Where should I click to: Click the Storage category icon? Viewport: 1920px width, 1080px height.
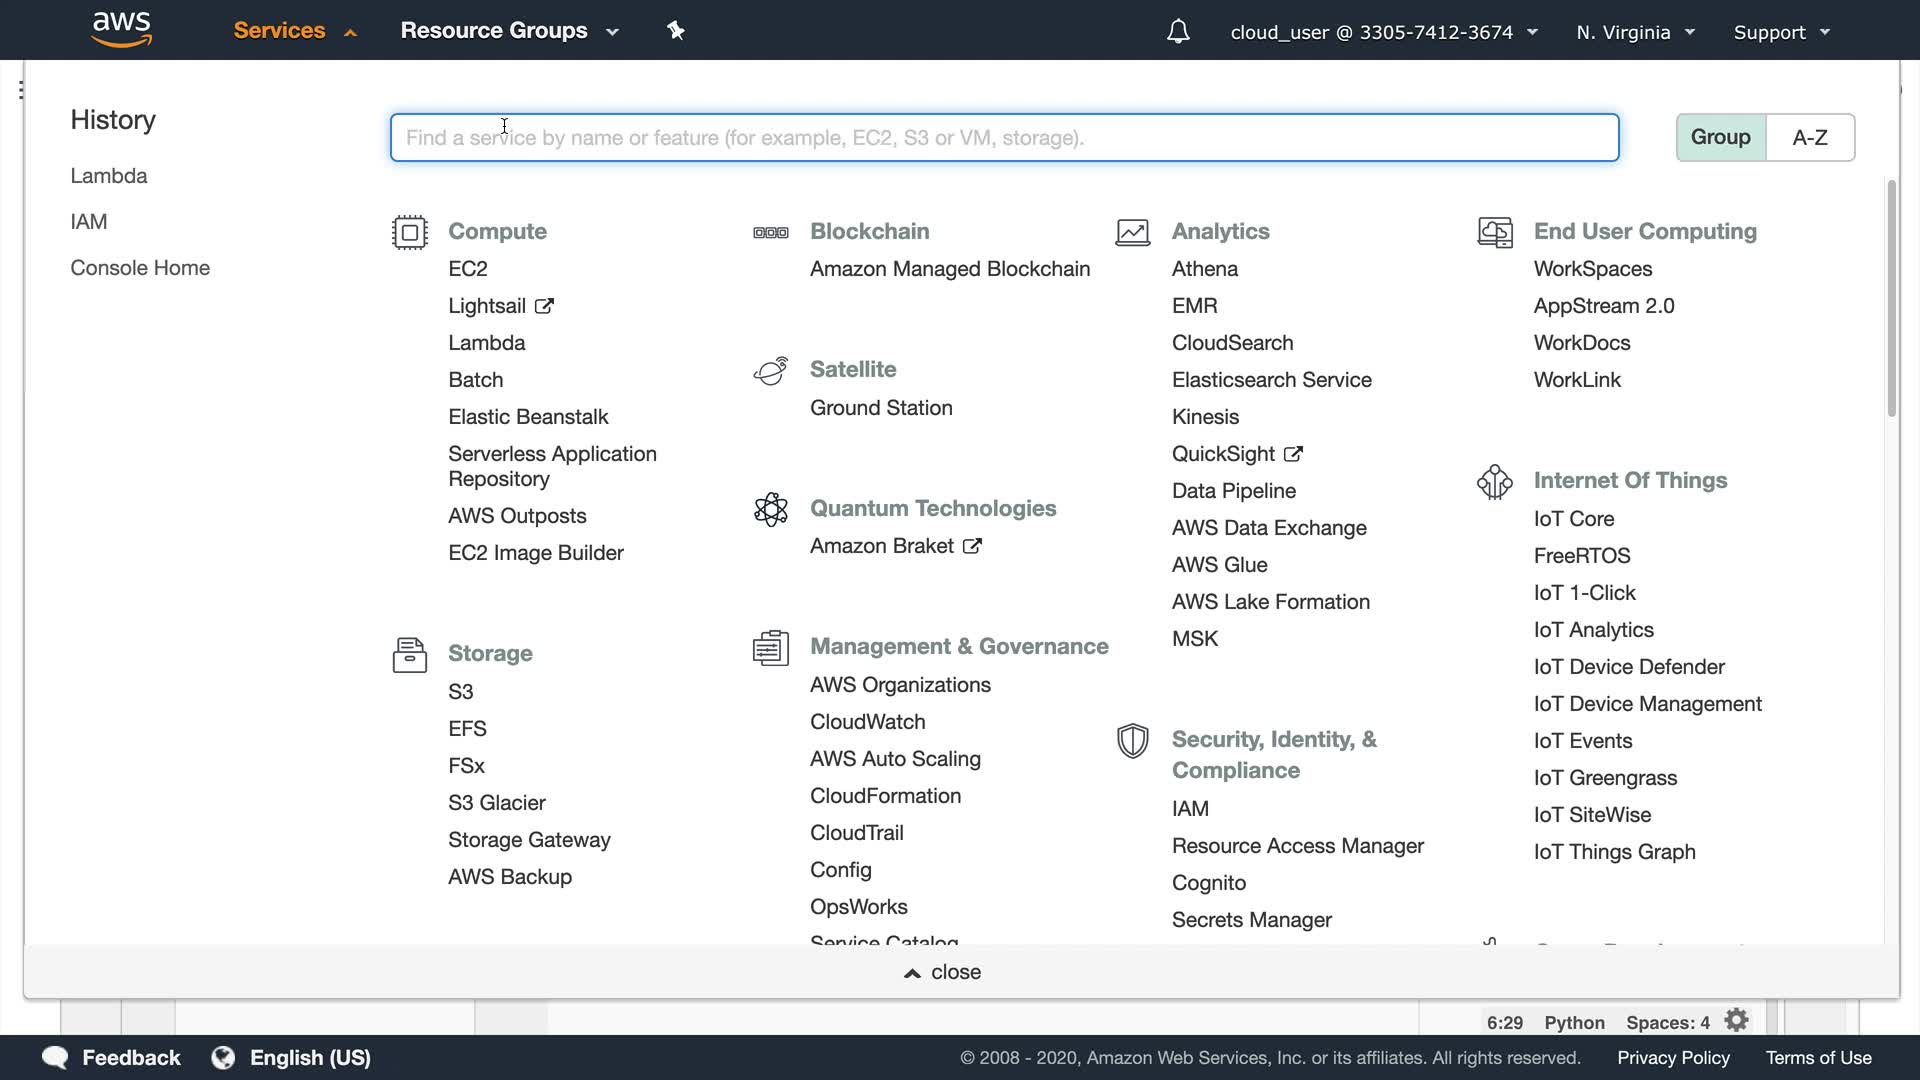pyautogui.click(x=410, y=655)
